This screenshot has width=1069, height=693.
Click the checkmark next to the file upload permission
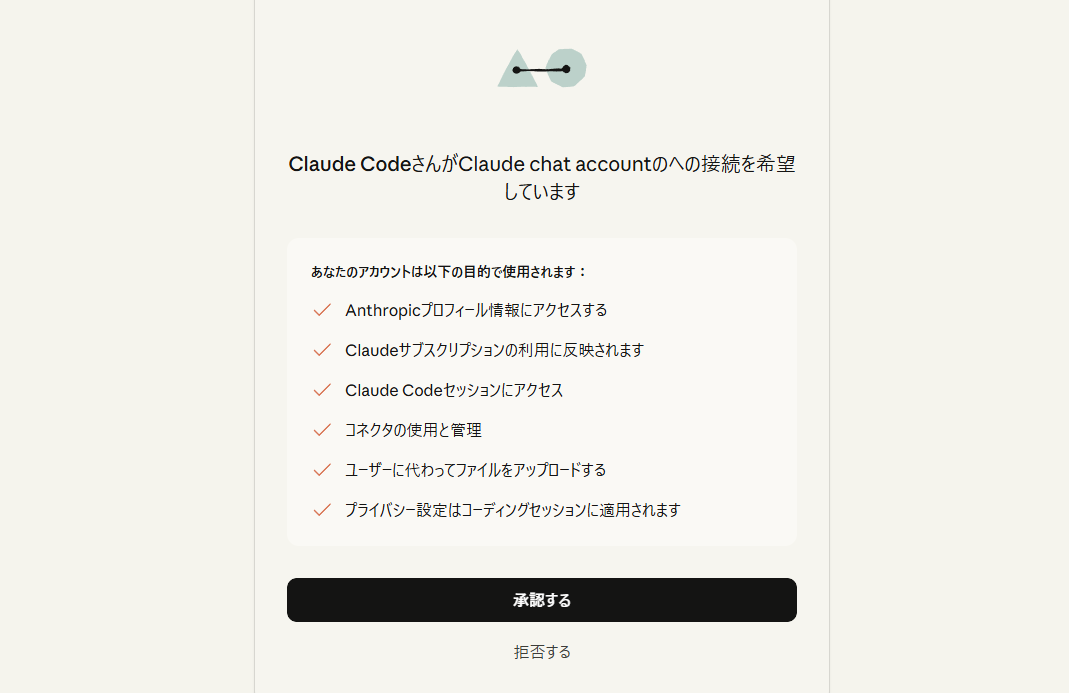[x=321, y=469]
